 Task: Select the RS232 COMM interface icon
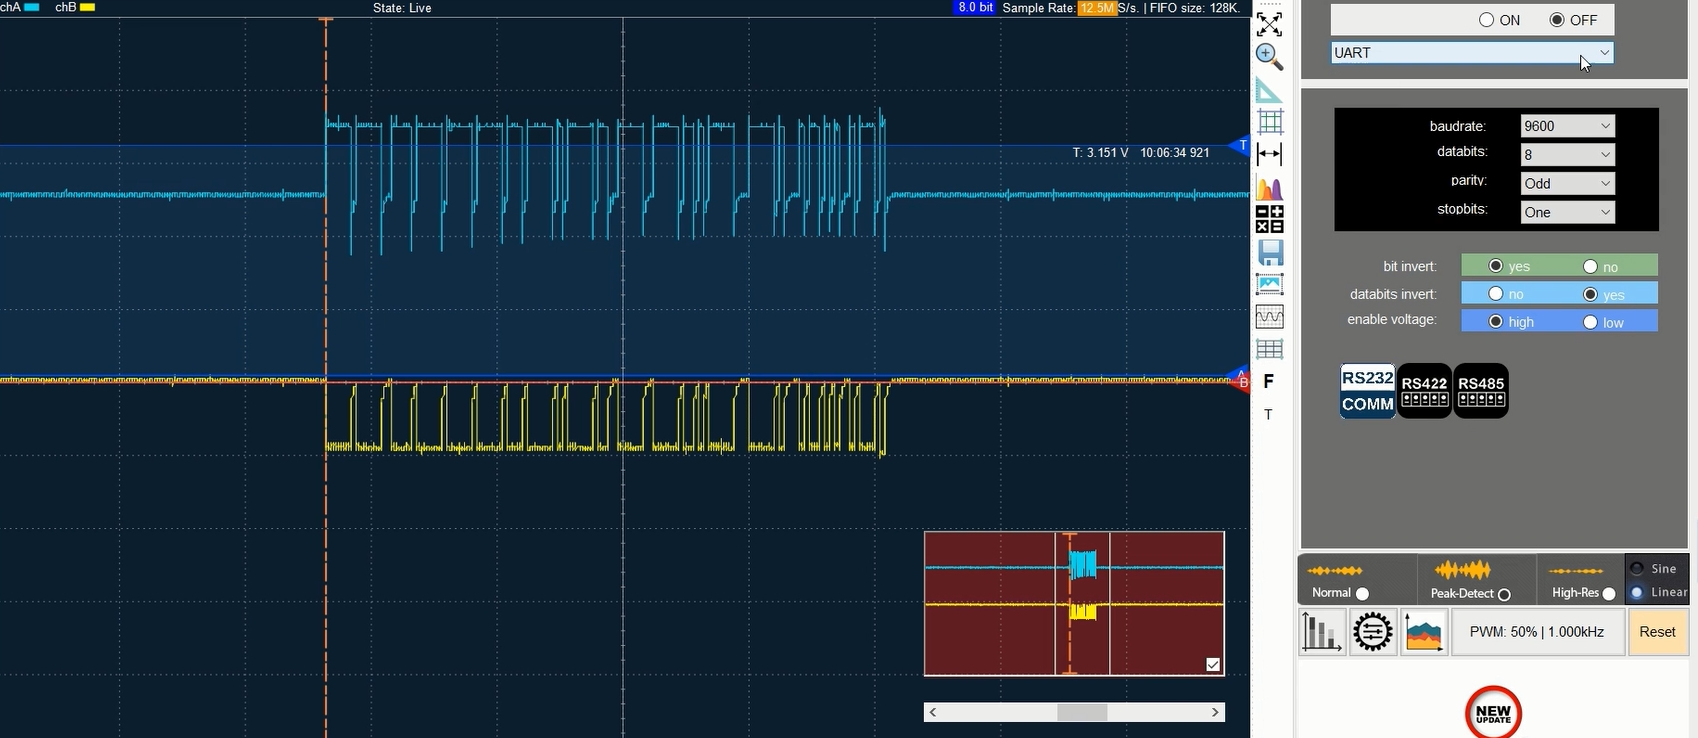coord(1367,391)
